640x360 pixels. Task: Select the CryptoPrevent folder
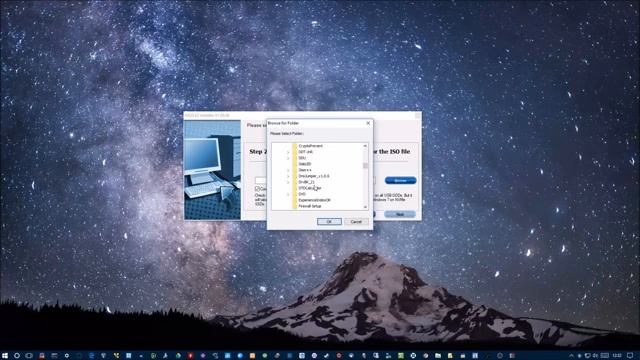tap(310, 146)
